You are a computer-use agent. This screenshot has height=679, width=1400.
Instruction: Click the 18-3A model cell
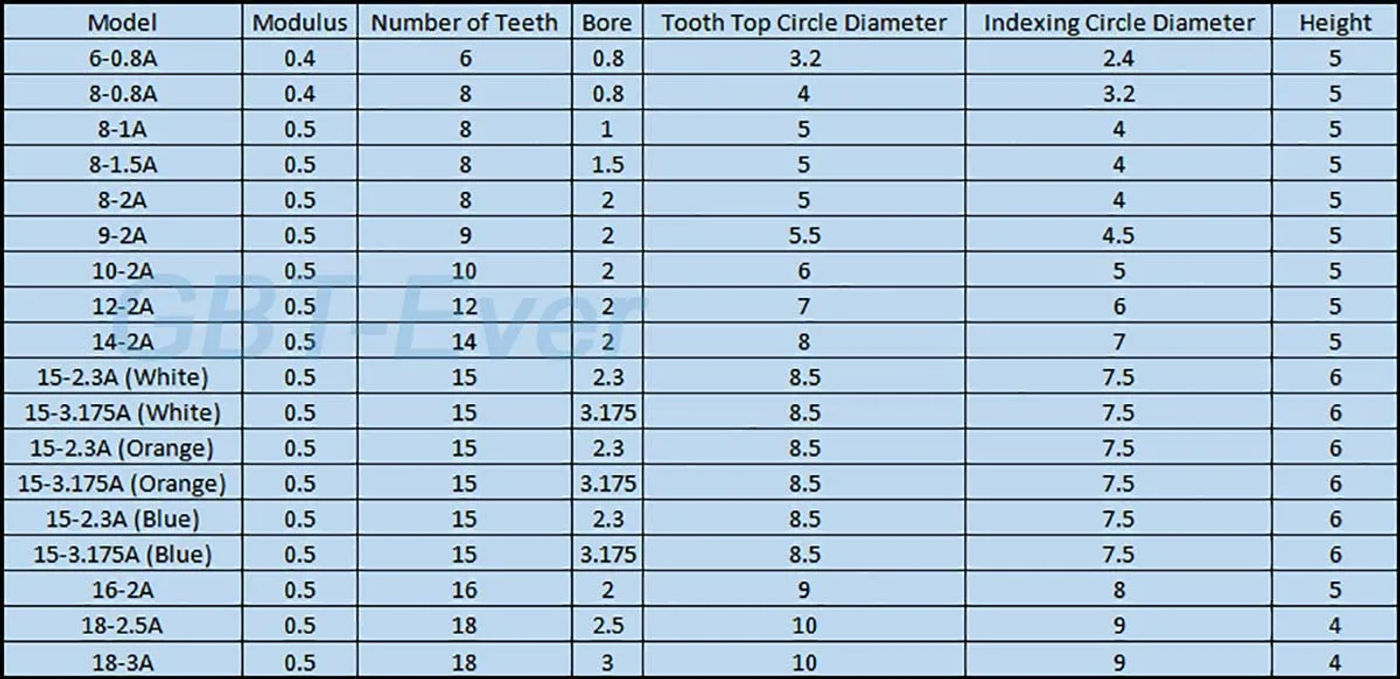click(x=121, y=661)
